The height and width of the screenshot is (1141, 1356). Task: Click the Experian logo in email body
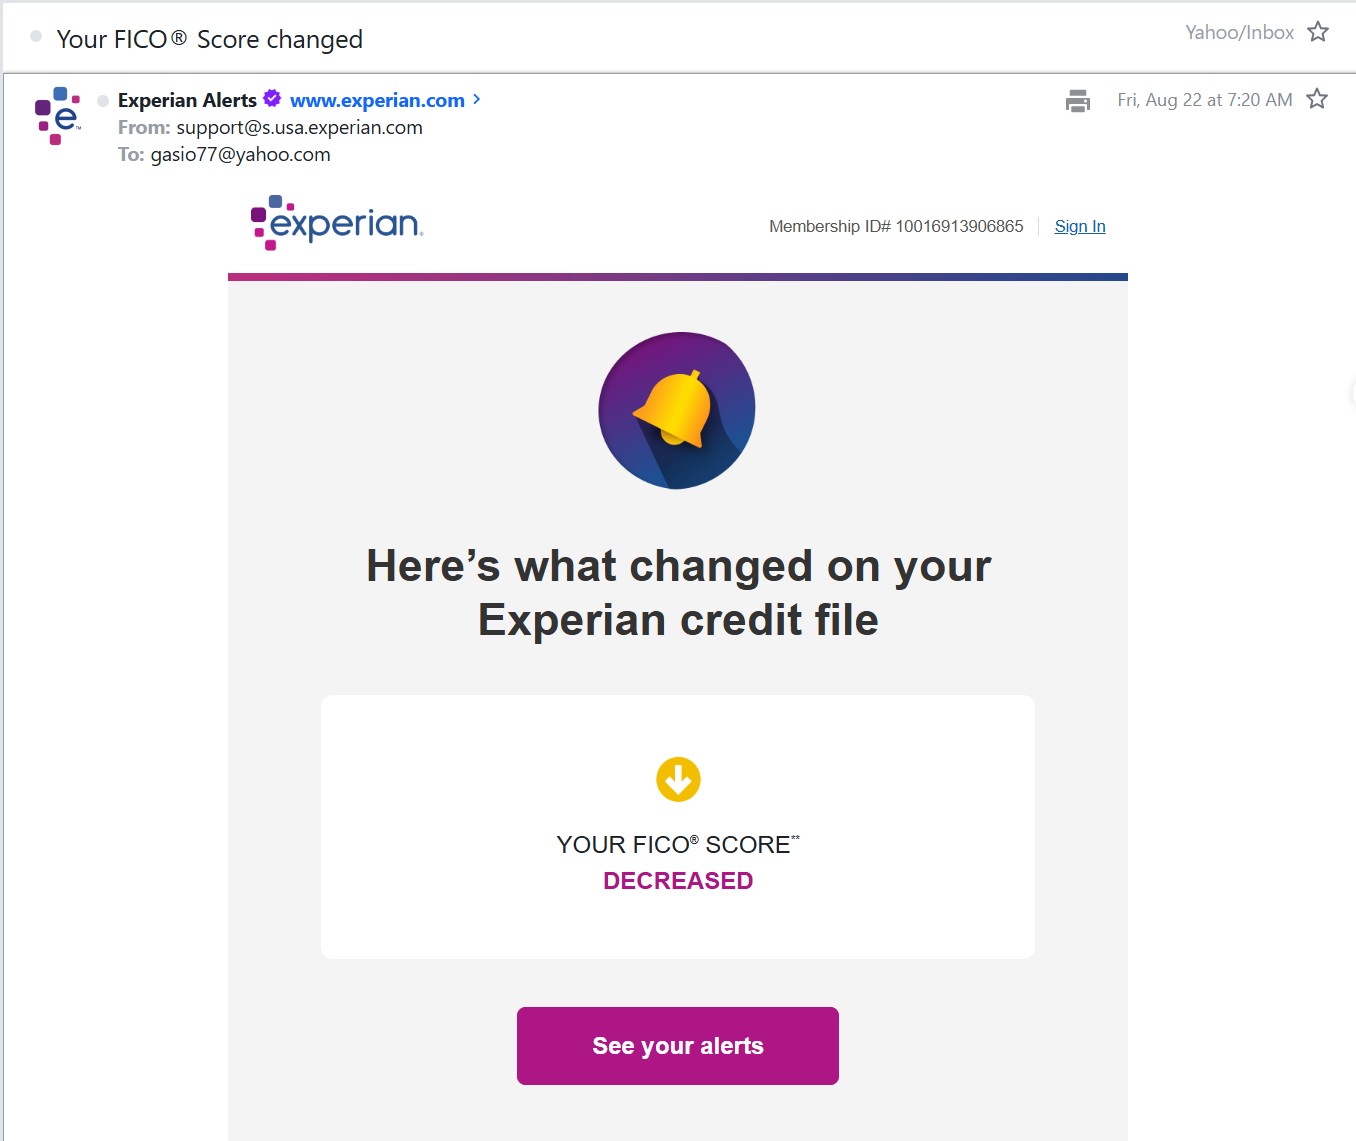(337, 223)
